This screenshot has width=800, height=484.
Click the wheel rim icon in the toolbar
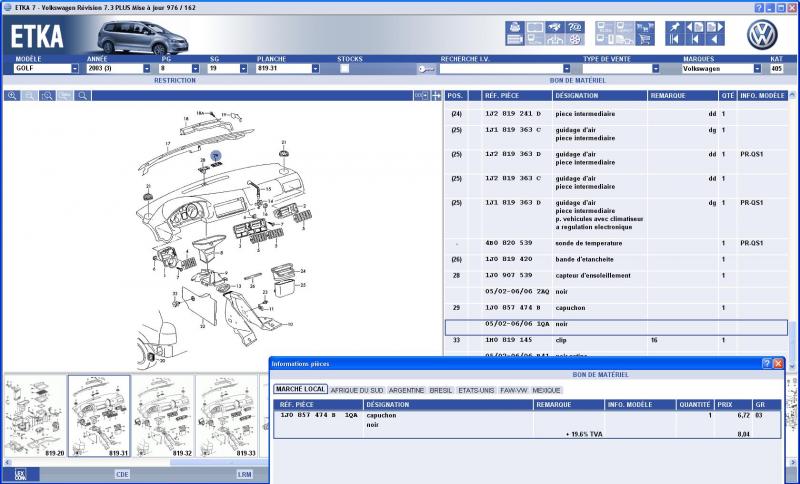pos(575,39)
